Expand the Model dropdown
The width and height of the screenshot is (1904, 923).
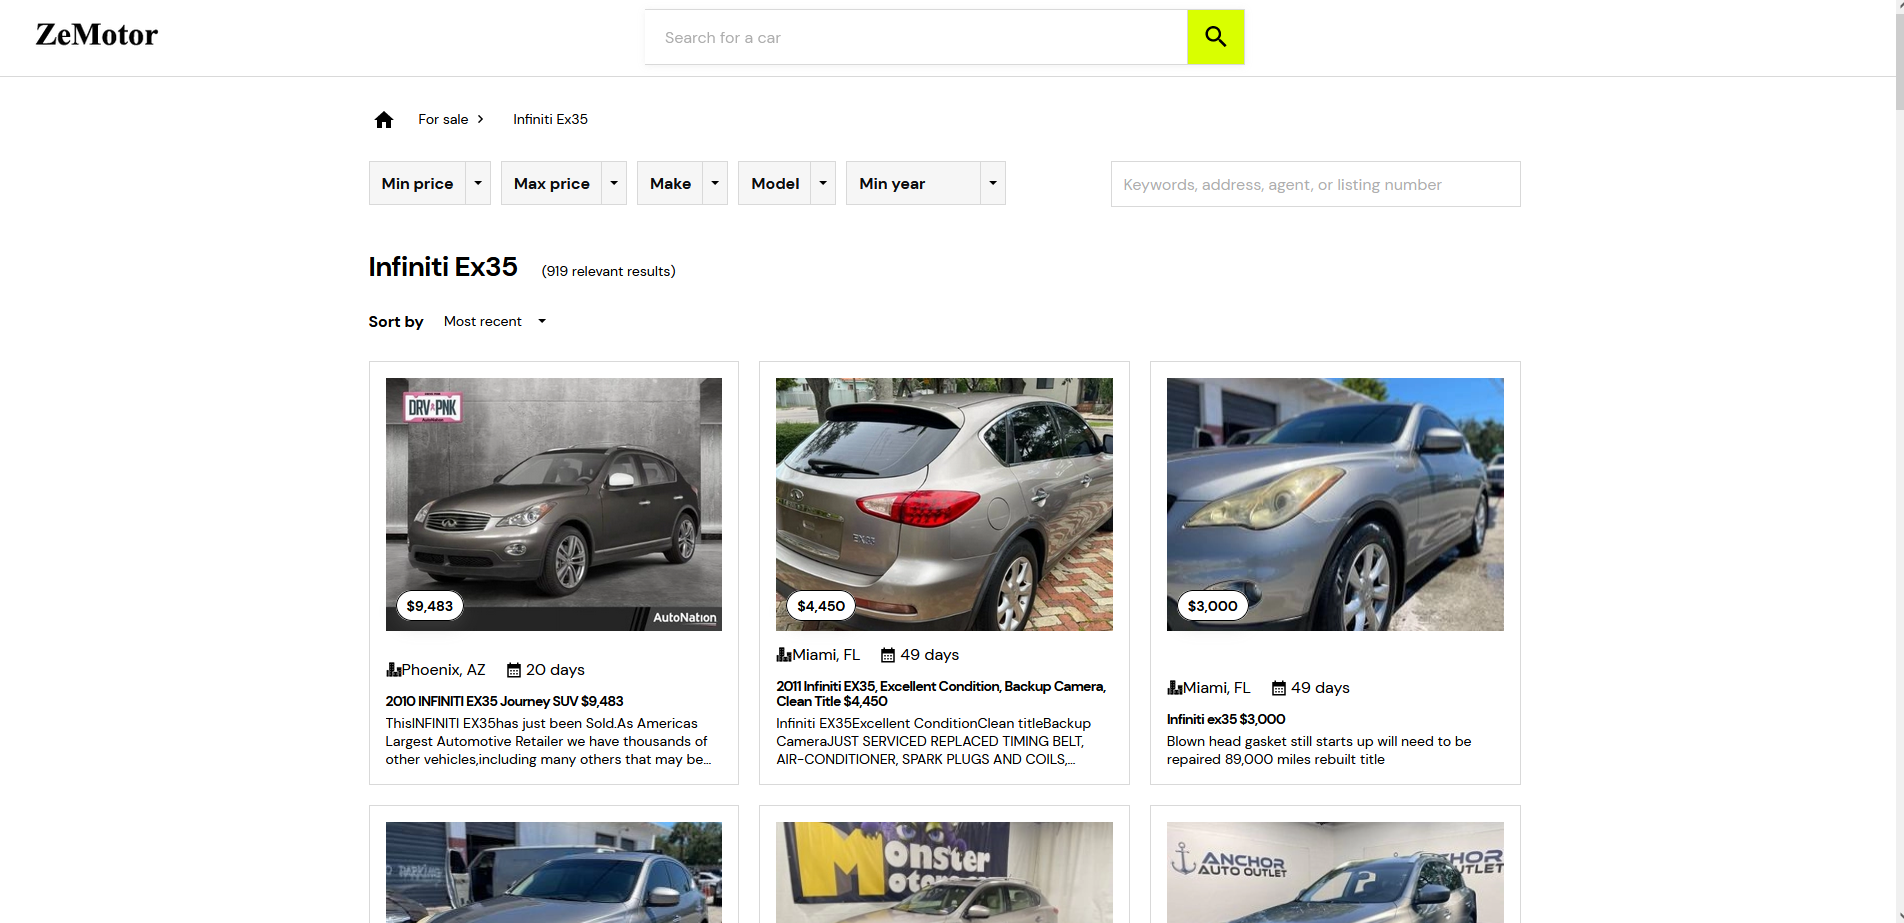pyautogui.click(x=787, y=183)
